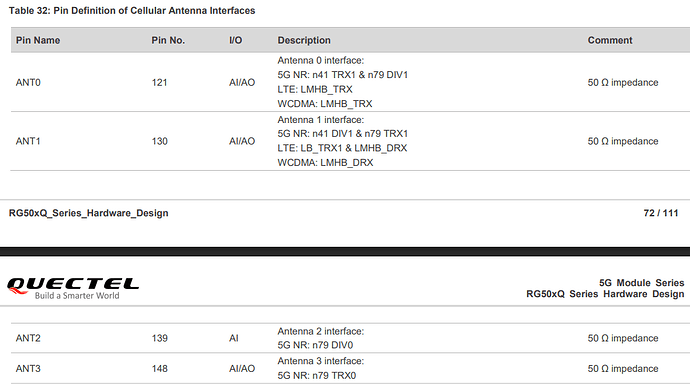Click the Pin No. column header
The width and height of the screenshot is (690, 384).
168,40
